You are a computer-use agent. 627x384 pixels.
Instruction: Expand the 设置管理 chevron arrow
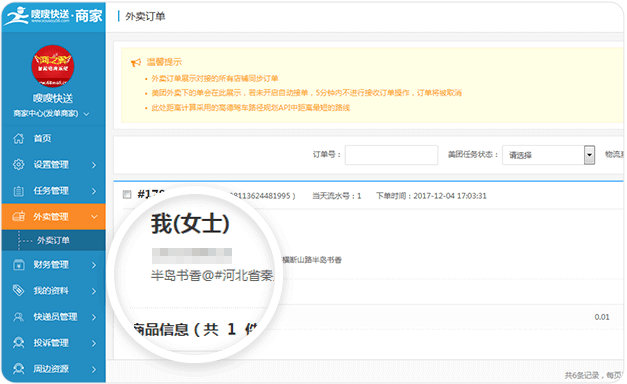94,165
